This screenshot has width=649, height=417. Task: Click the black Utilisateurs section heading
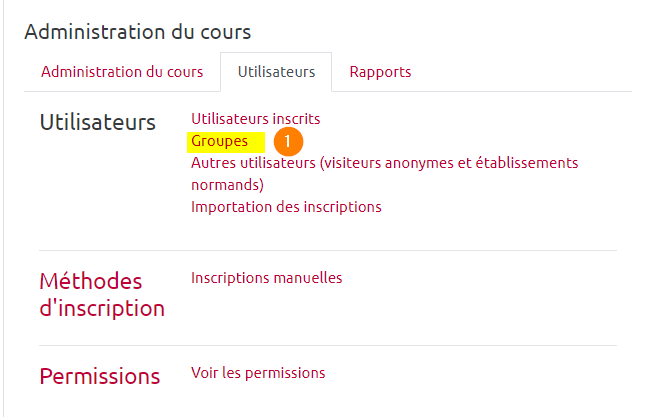[x=97, y=123]
